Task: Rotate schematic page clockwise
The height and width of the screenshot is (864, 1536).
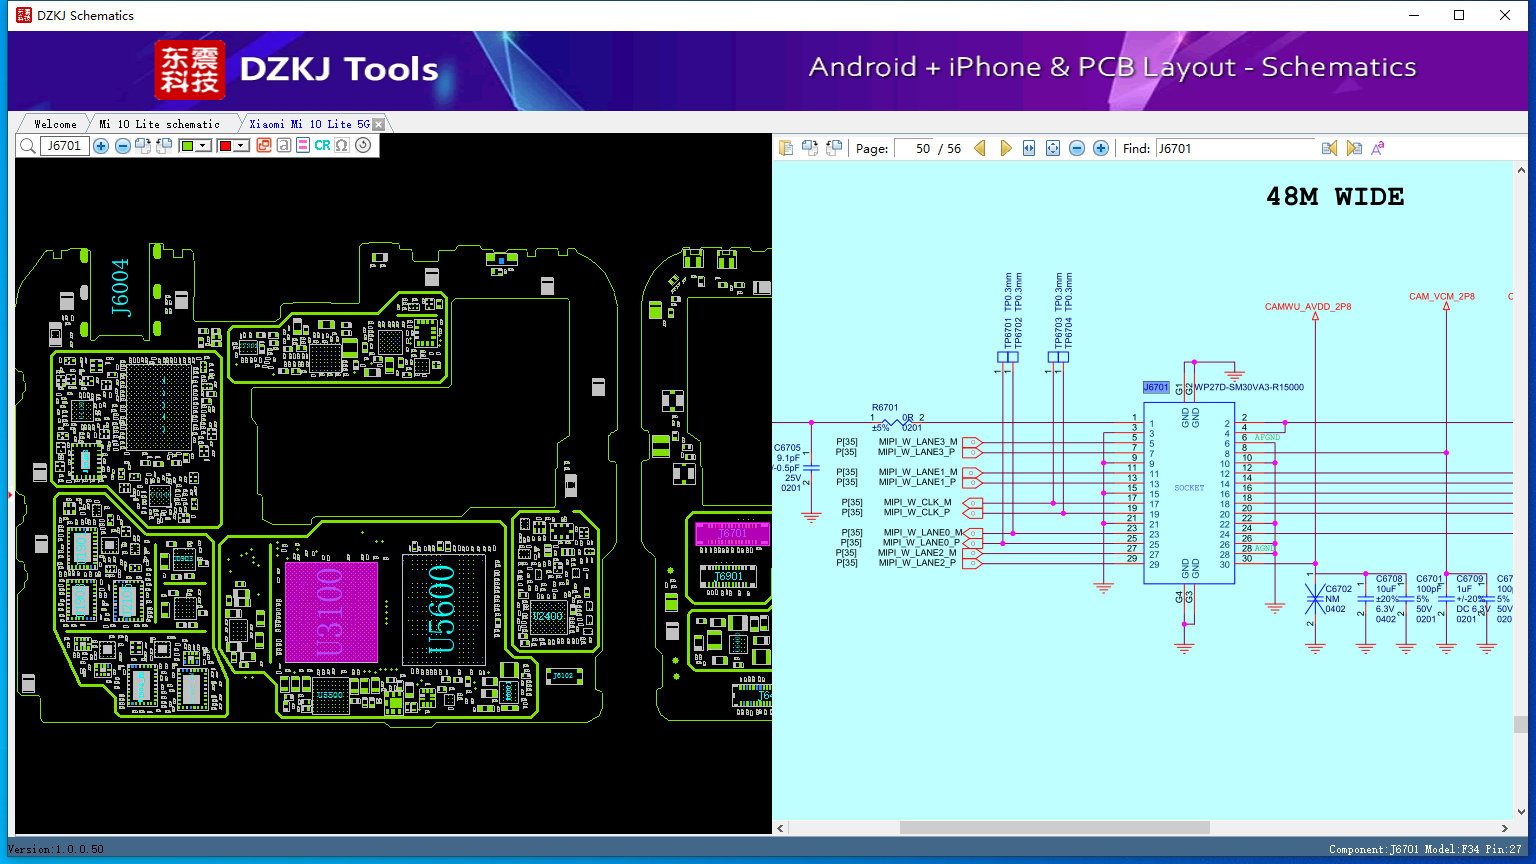Action: tap(810, 148)
